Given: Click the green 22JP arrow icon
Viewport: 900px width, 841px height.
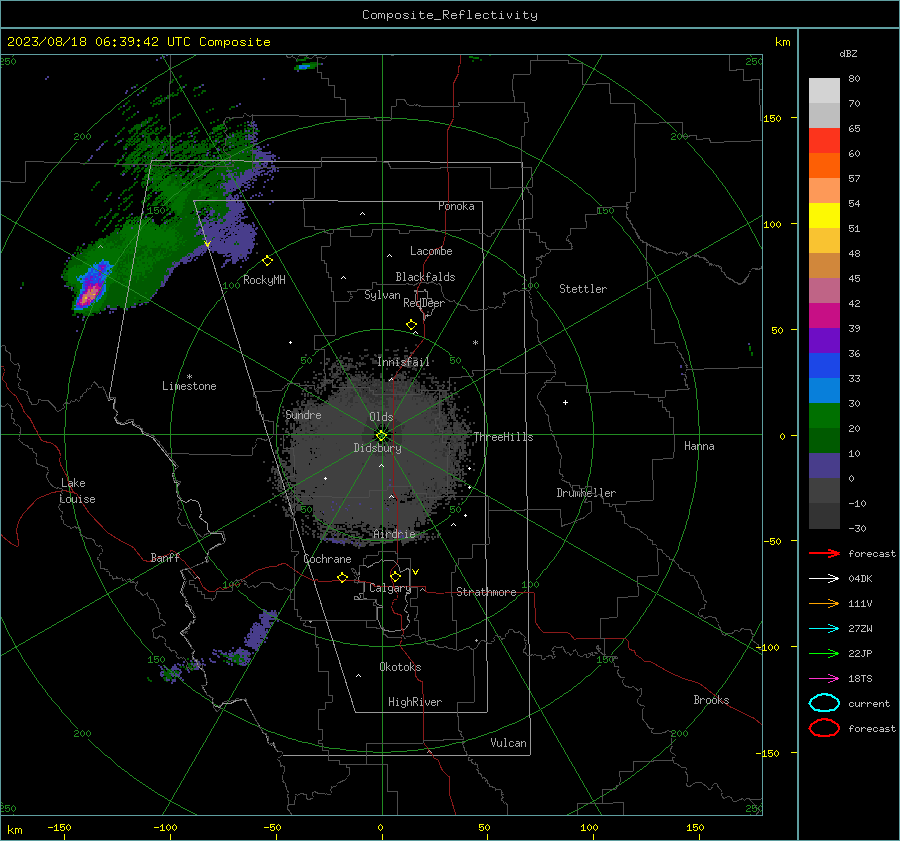Looking at the screenshot, I should (x=824, y=653).
